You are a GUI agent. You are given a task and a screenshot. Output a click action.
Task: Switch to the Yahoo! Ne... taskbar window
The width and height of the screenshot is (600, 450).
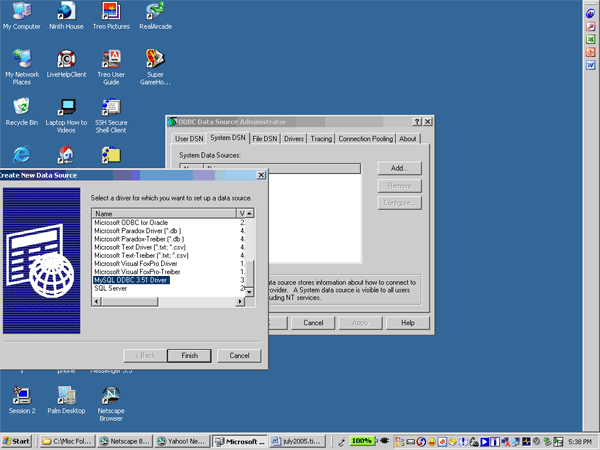182,441
